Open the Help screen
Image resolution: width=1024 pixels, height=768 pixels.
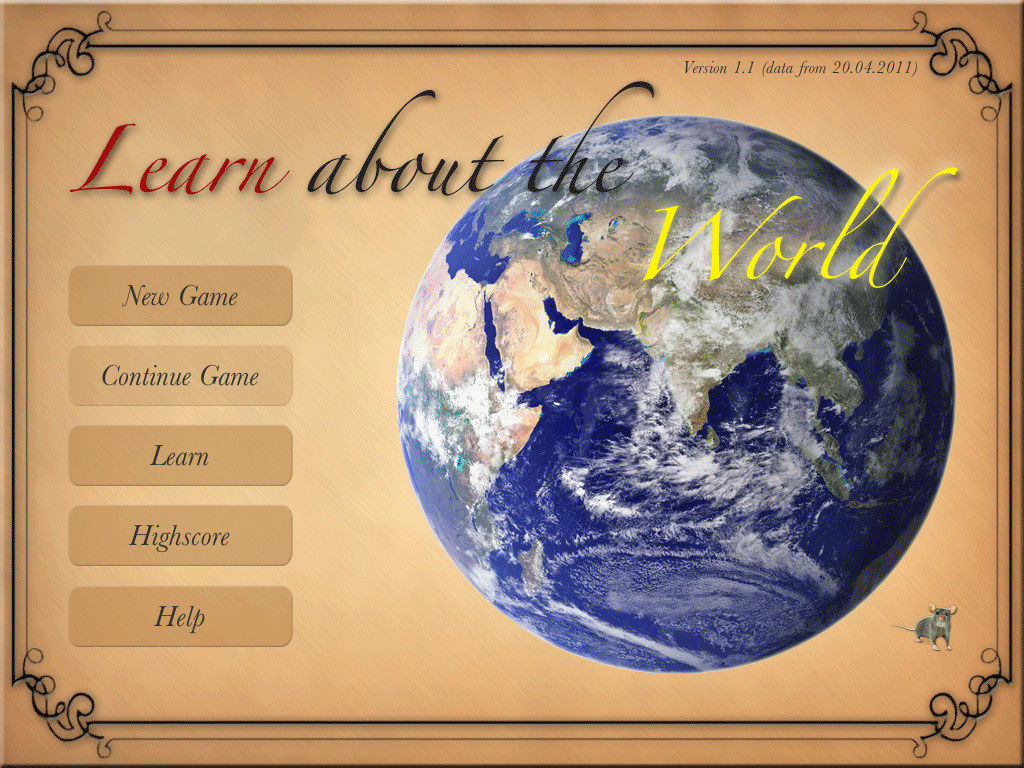point(180,616)
